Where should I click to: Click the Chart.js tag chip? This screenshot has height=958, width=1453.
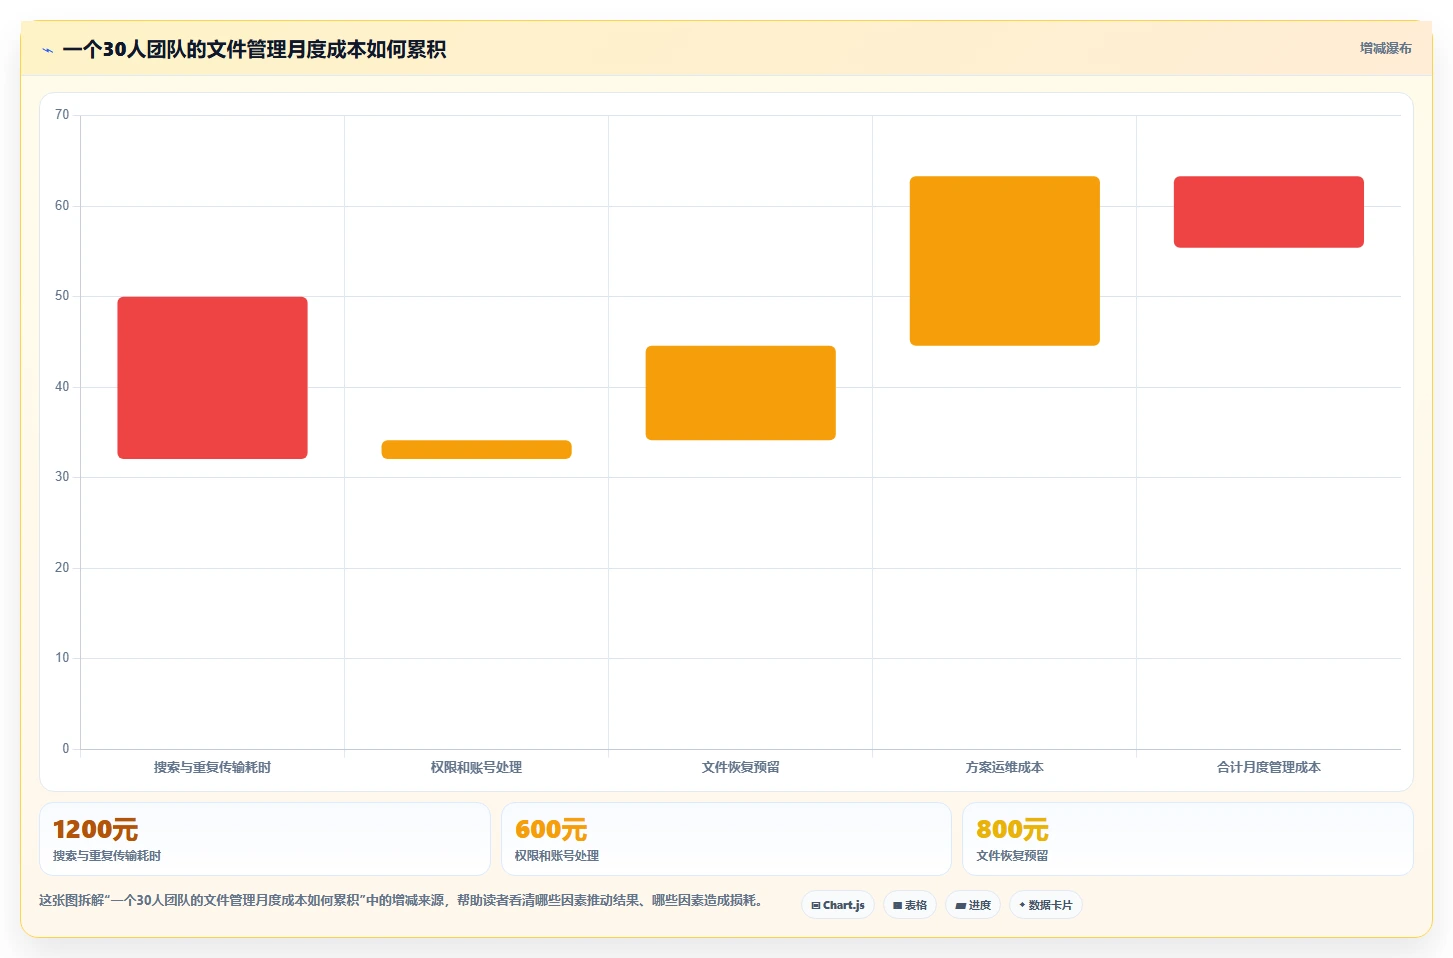[x=838, y=905]
